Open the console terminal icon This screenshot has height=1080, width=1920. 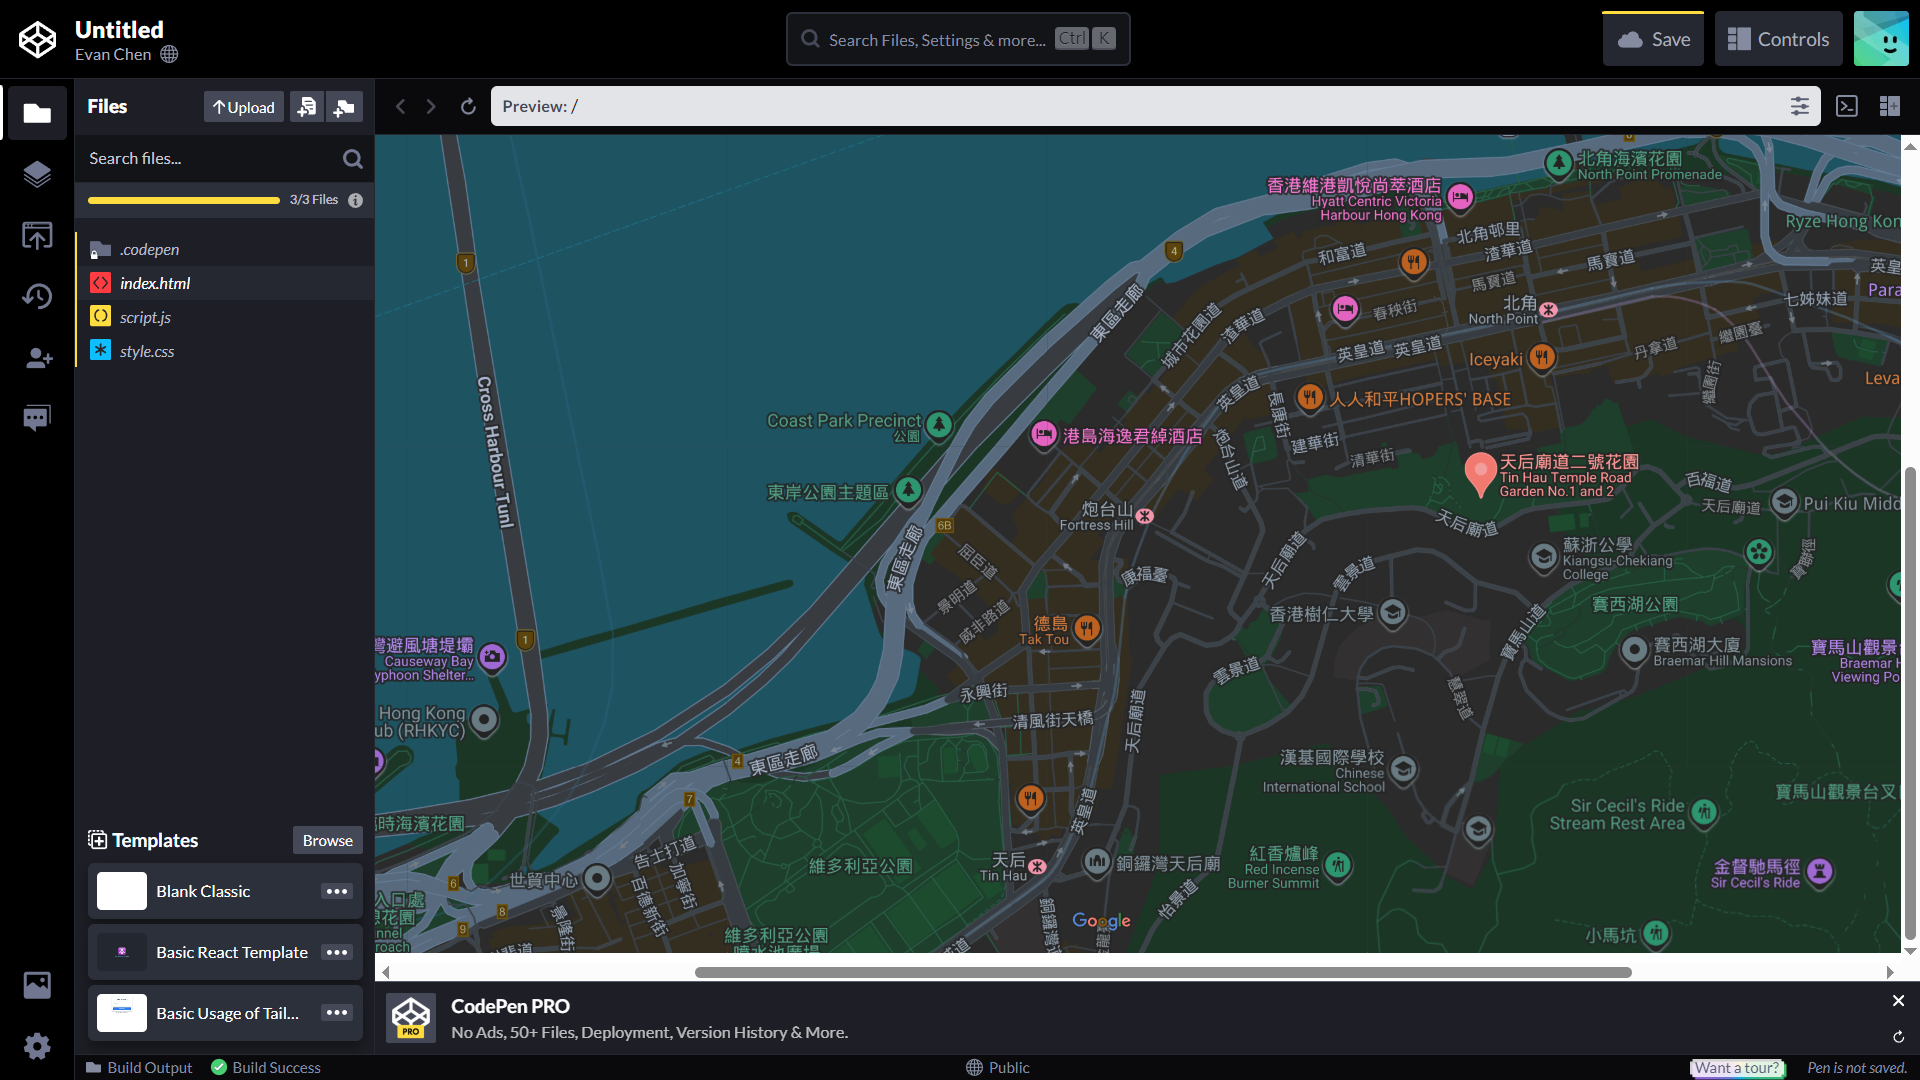tap(1847, 106)
